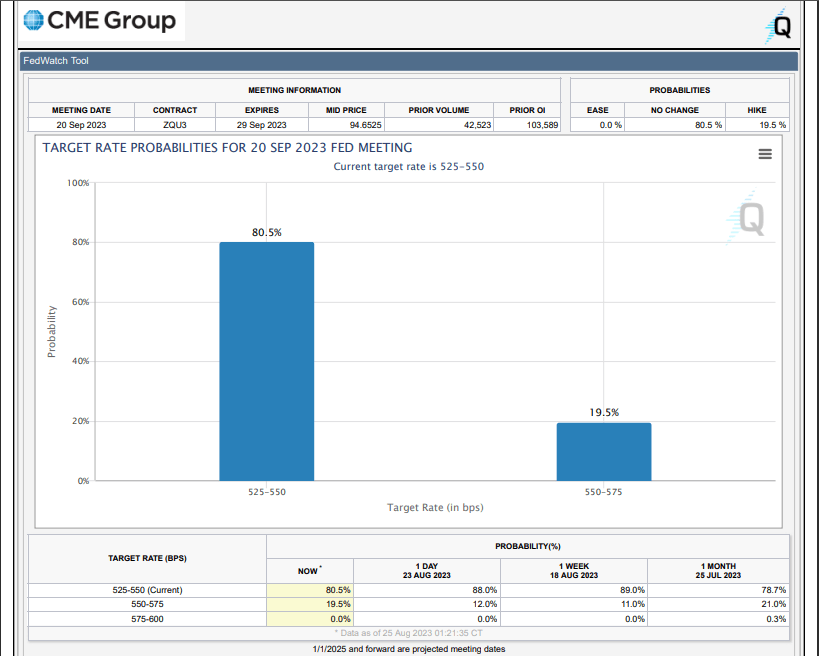Click the NO CHANGE column header

click(x=675, y=110)
